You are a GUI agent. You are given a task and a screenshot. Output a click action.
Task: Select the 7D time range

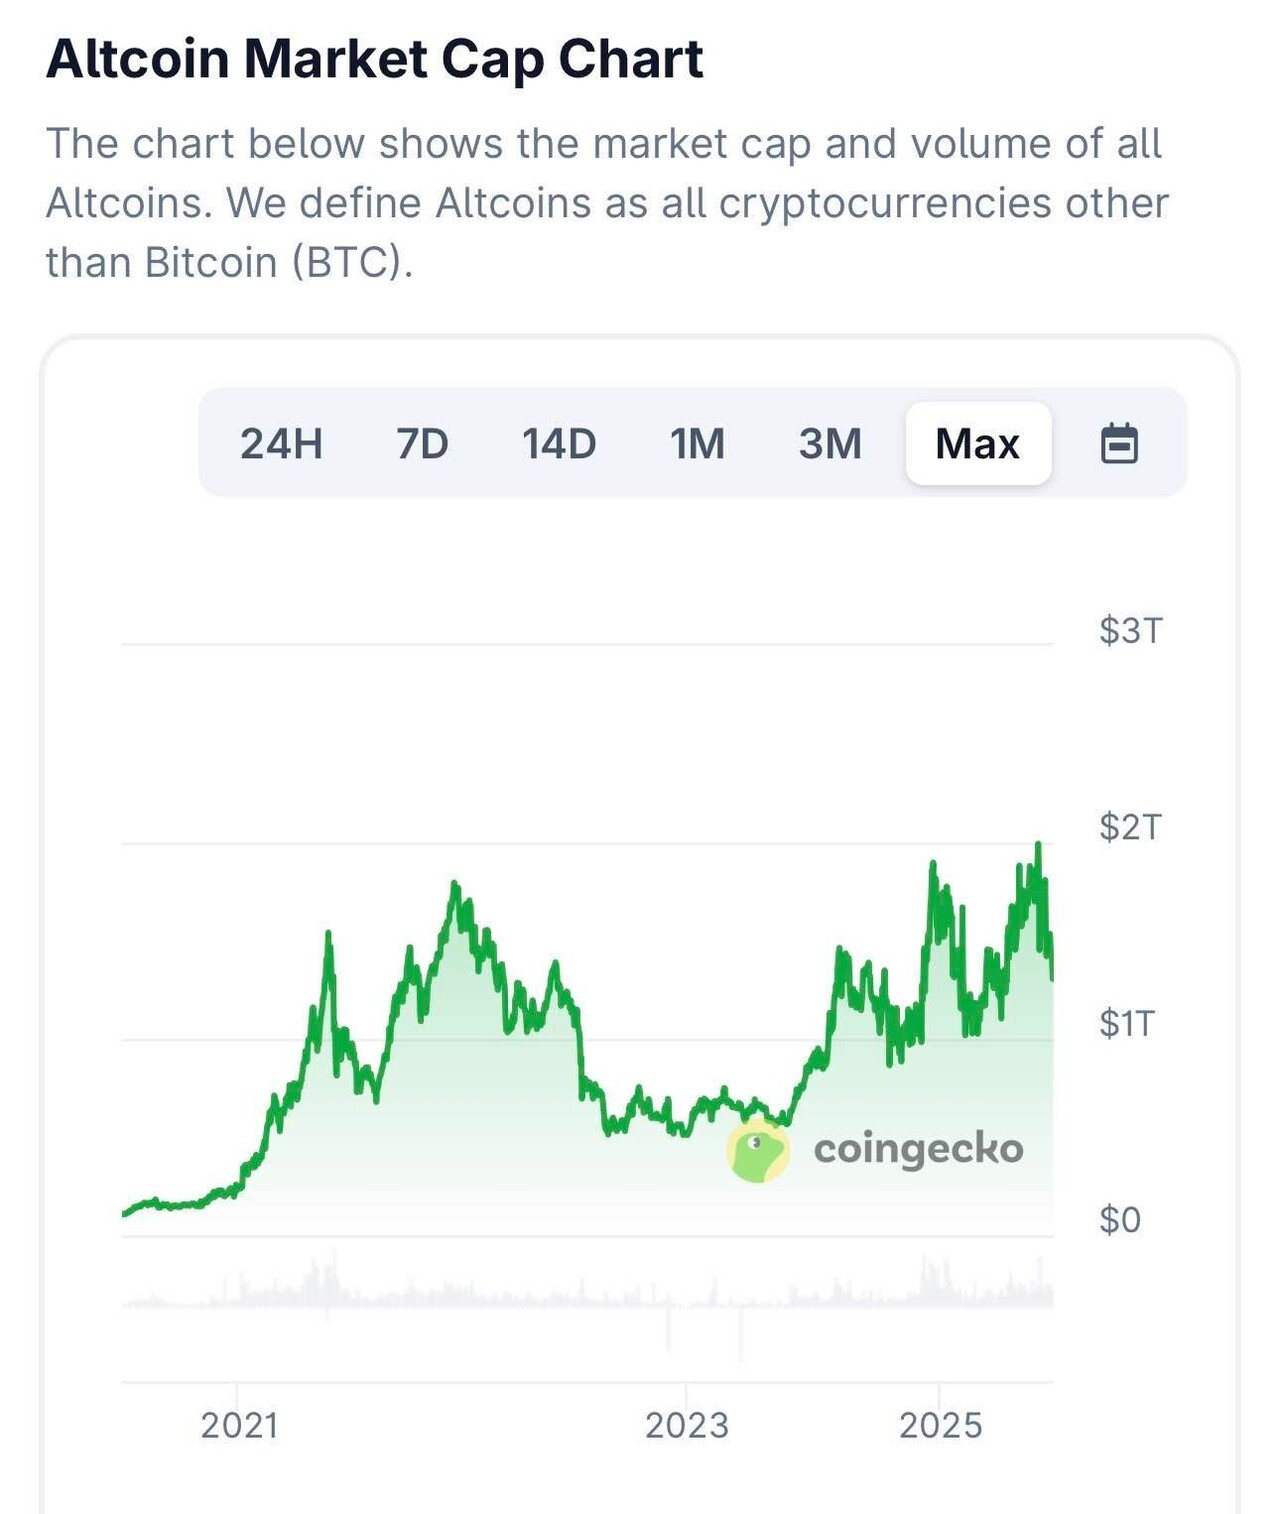[422, 443]
